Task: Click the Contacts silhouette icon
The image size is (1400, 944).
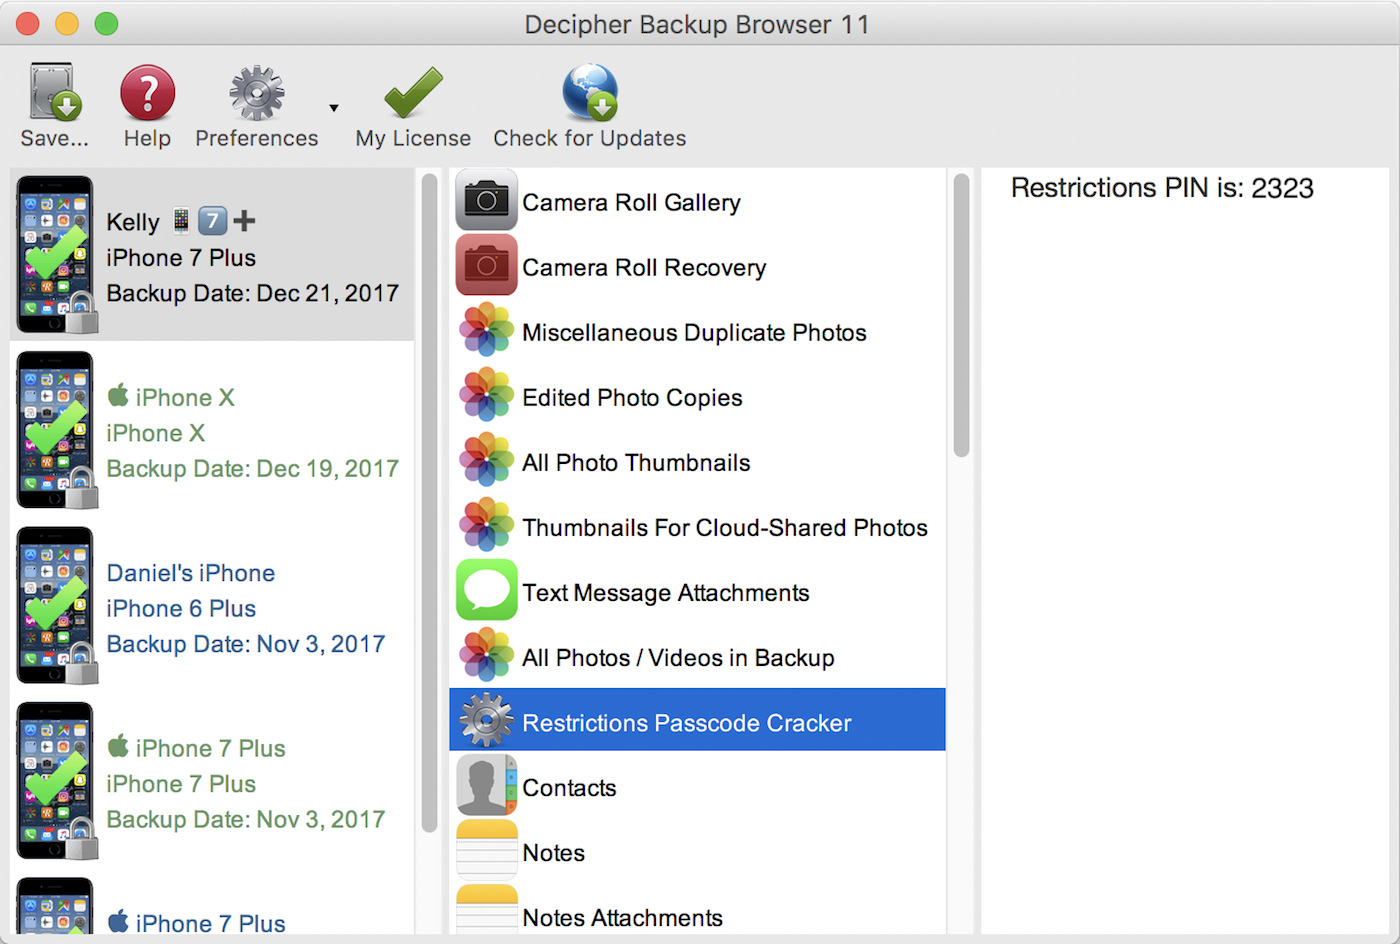Action: (x=487, y=786)
